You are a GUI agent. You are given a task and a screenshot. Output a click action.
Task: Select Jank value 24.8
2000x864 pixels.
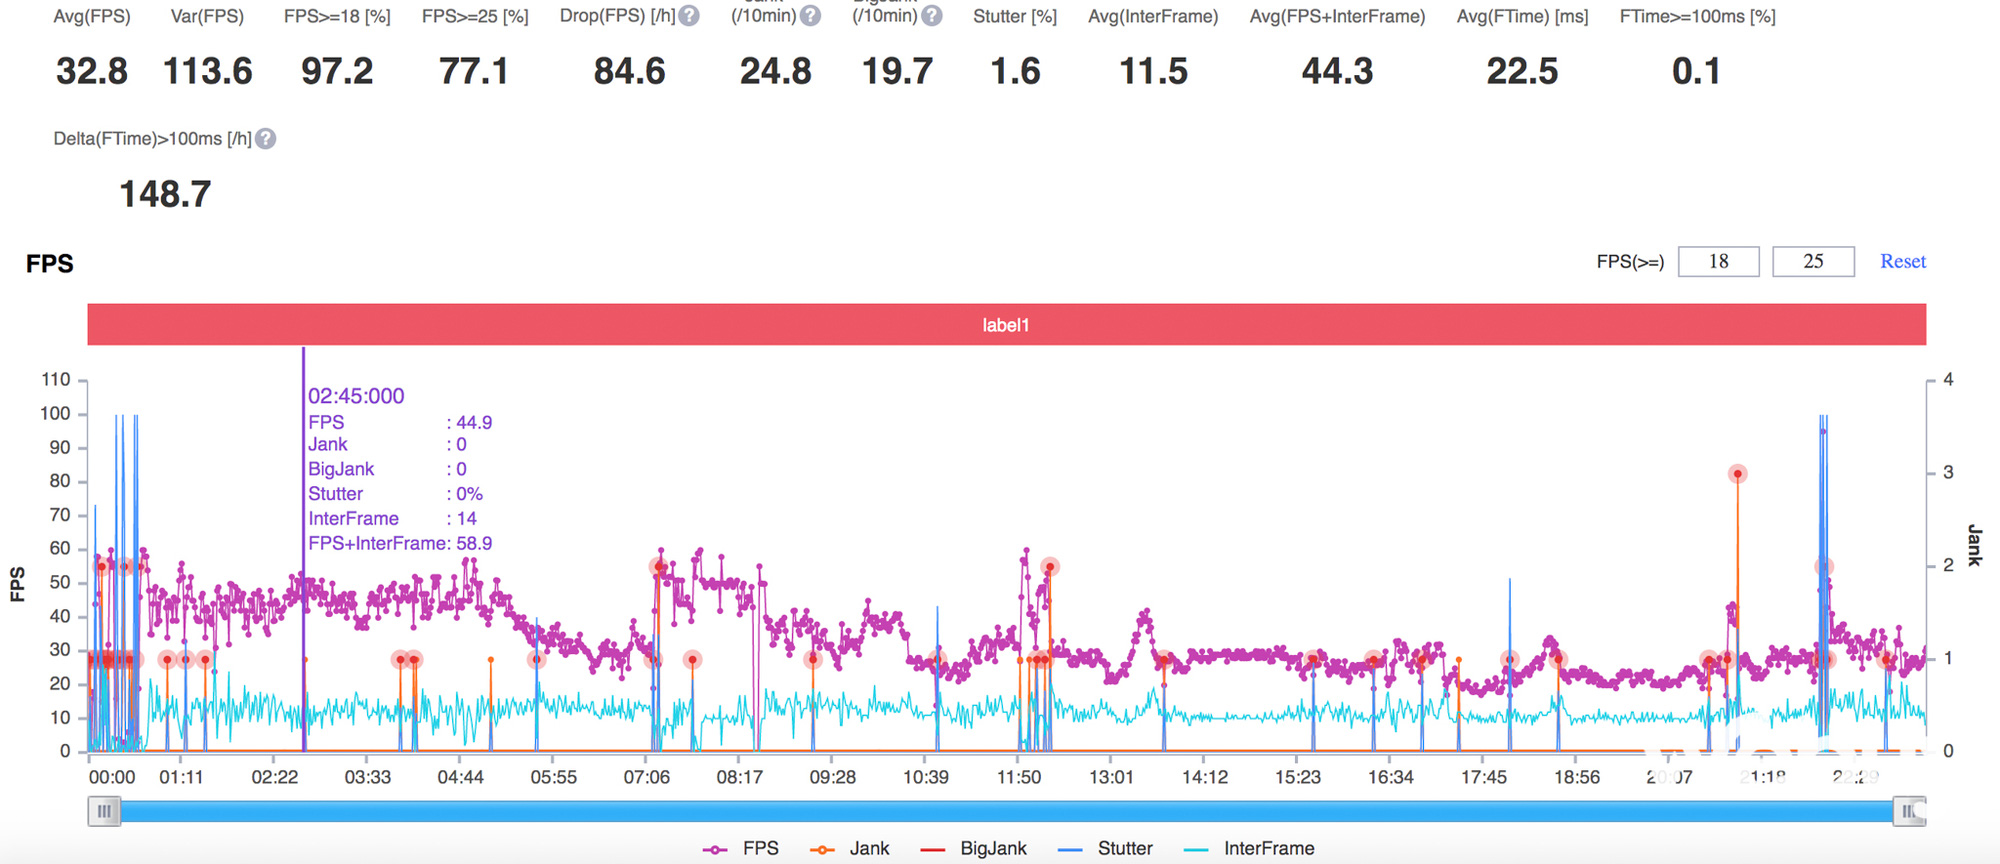pos(775,72)
